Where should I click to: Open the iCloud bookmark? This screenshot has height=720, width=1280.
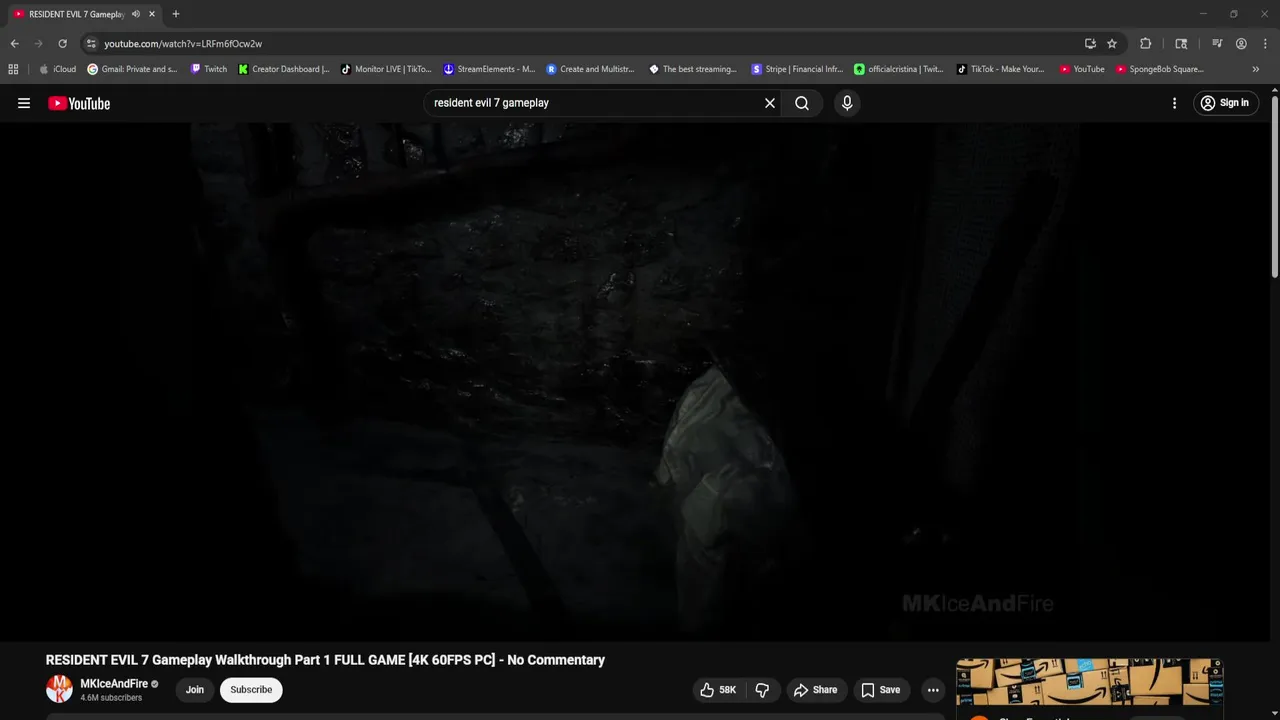pos(58,69)
